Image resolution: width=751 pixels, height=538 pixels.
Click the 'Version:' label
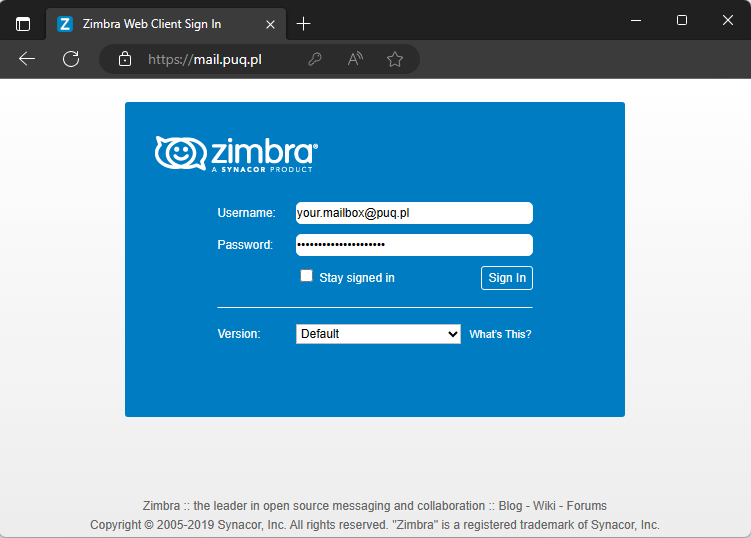[x=239, y=334]
